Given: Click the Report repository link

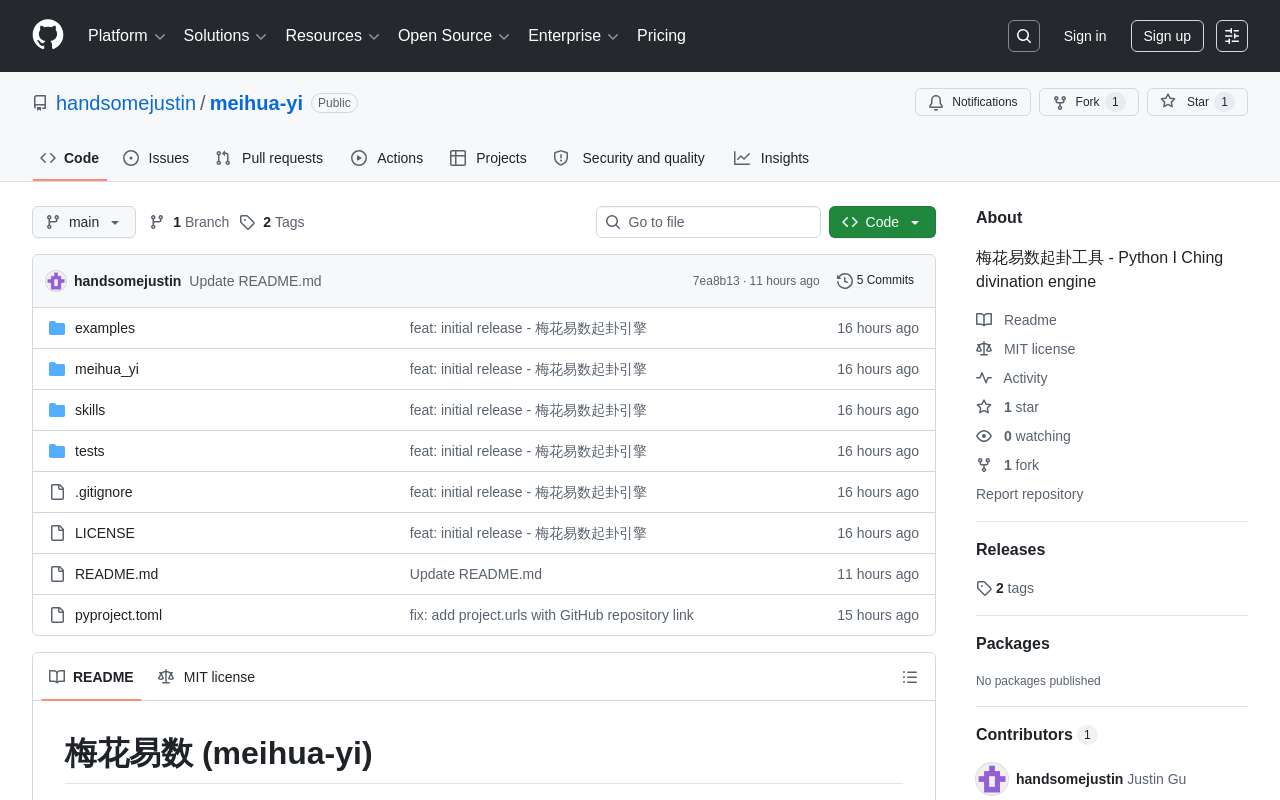Looking at the screenshot, I should pos(1029,494).
